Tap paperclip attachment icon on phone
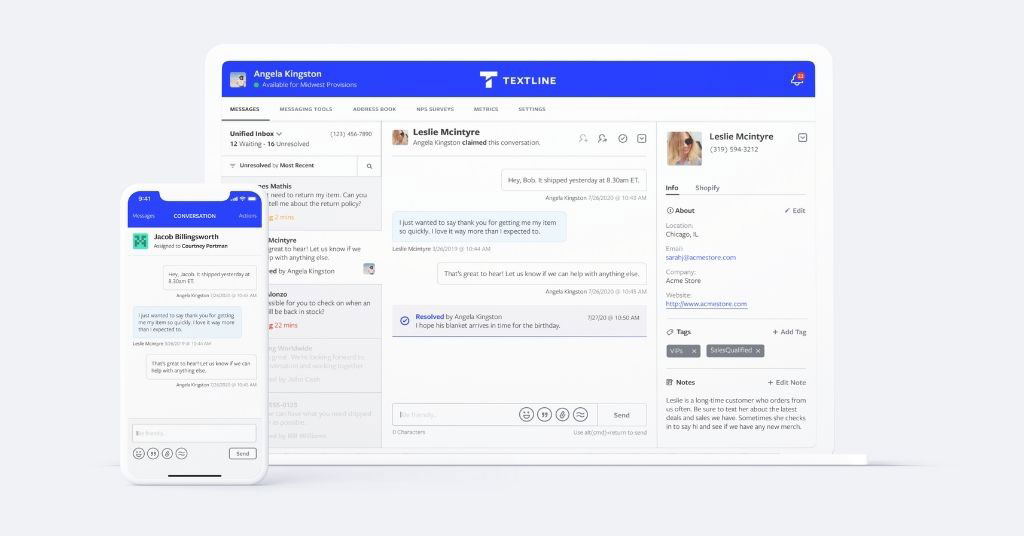Image resolution: width=1024 pixels, height=536 pixels. pos(167,454)
